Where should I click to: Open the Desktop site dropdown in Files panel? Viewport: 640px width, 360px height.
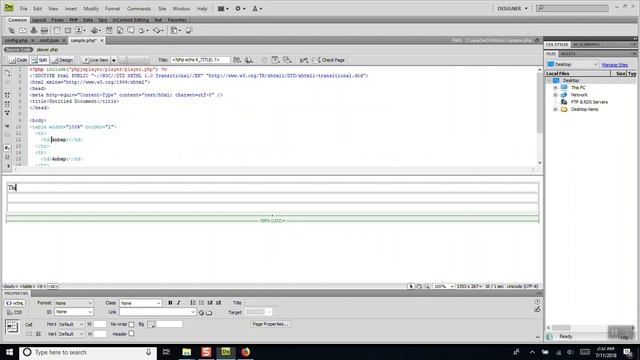point(572,64)
